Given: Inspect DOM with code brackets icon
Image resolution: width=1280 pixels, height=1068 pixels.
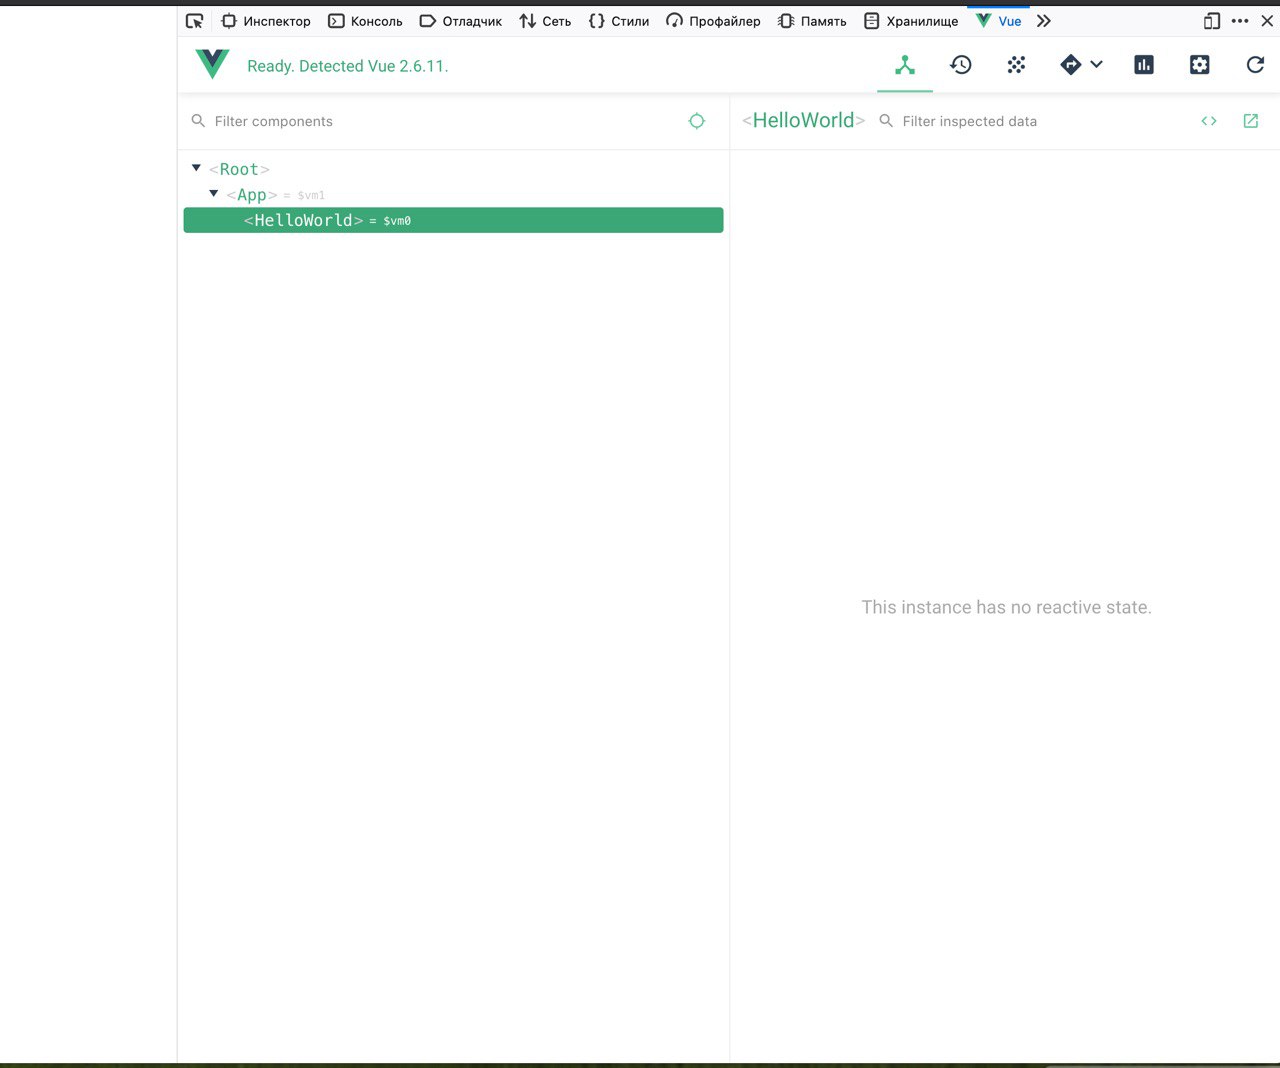Looking at the screenshot, I should [x=1209, y=121].
